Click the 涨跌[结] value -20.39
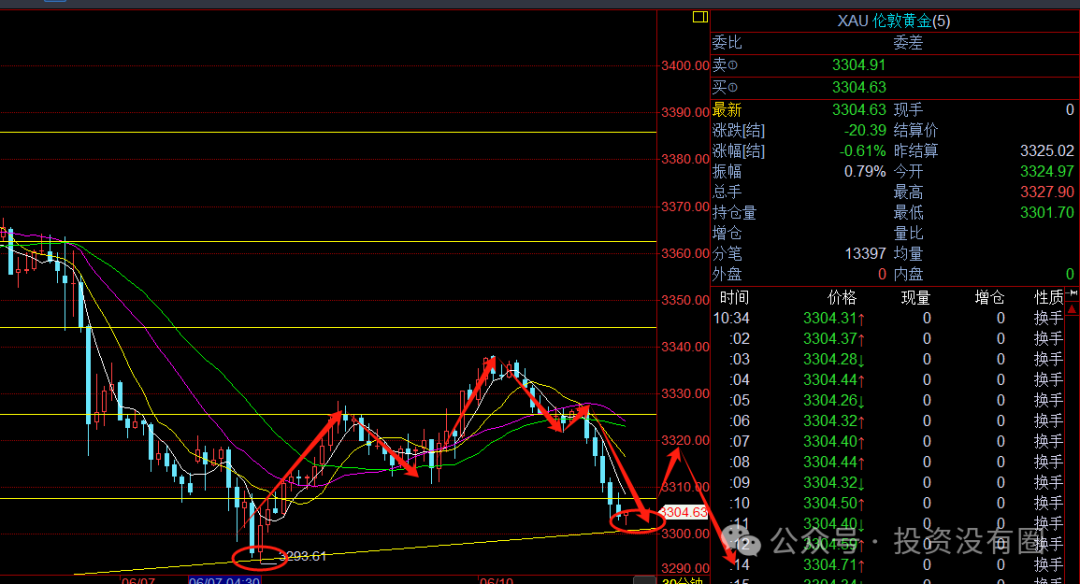The image size is (1080, 584). tap(865, 130)
